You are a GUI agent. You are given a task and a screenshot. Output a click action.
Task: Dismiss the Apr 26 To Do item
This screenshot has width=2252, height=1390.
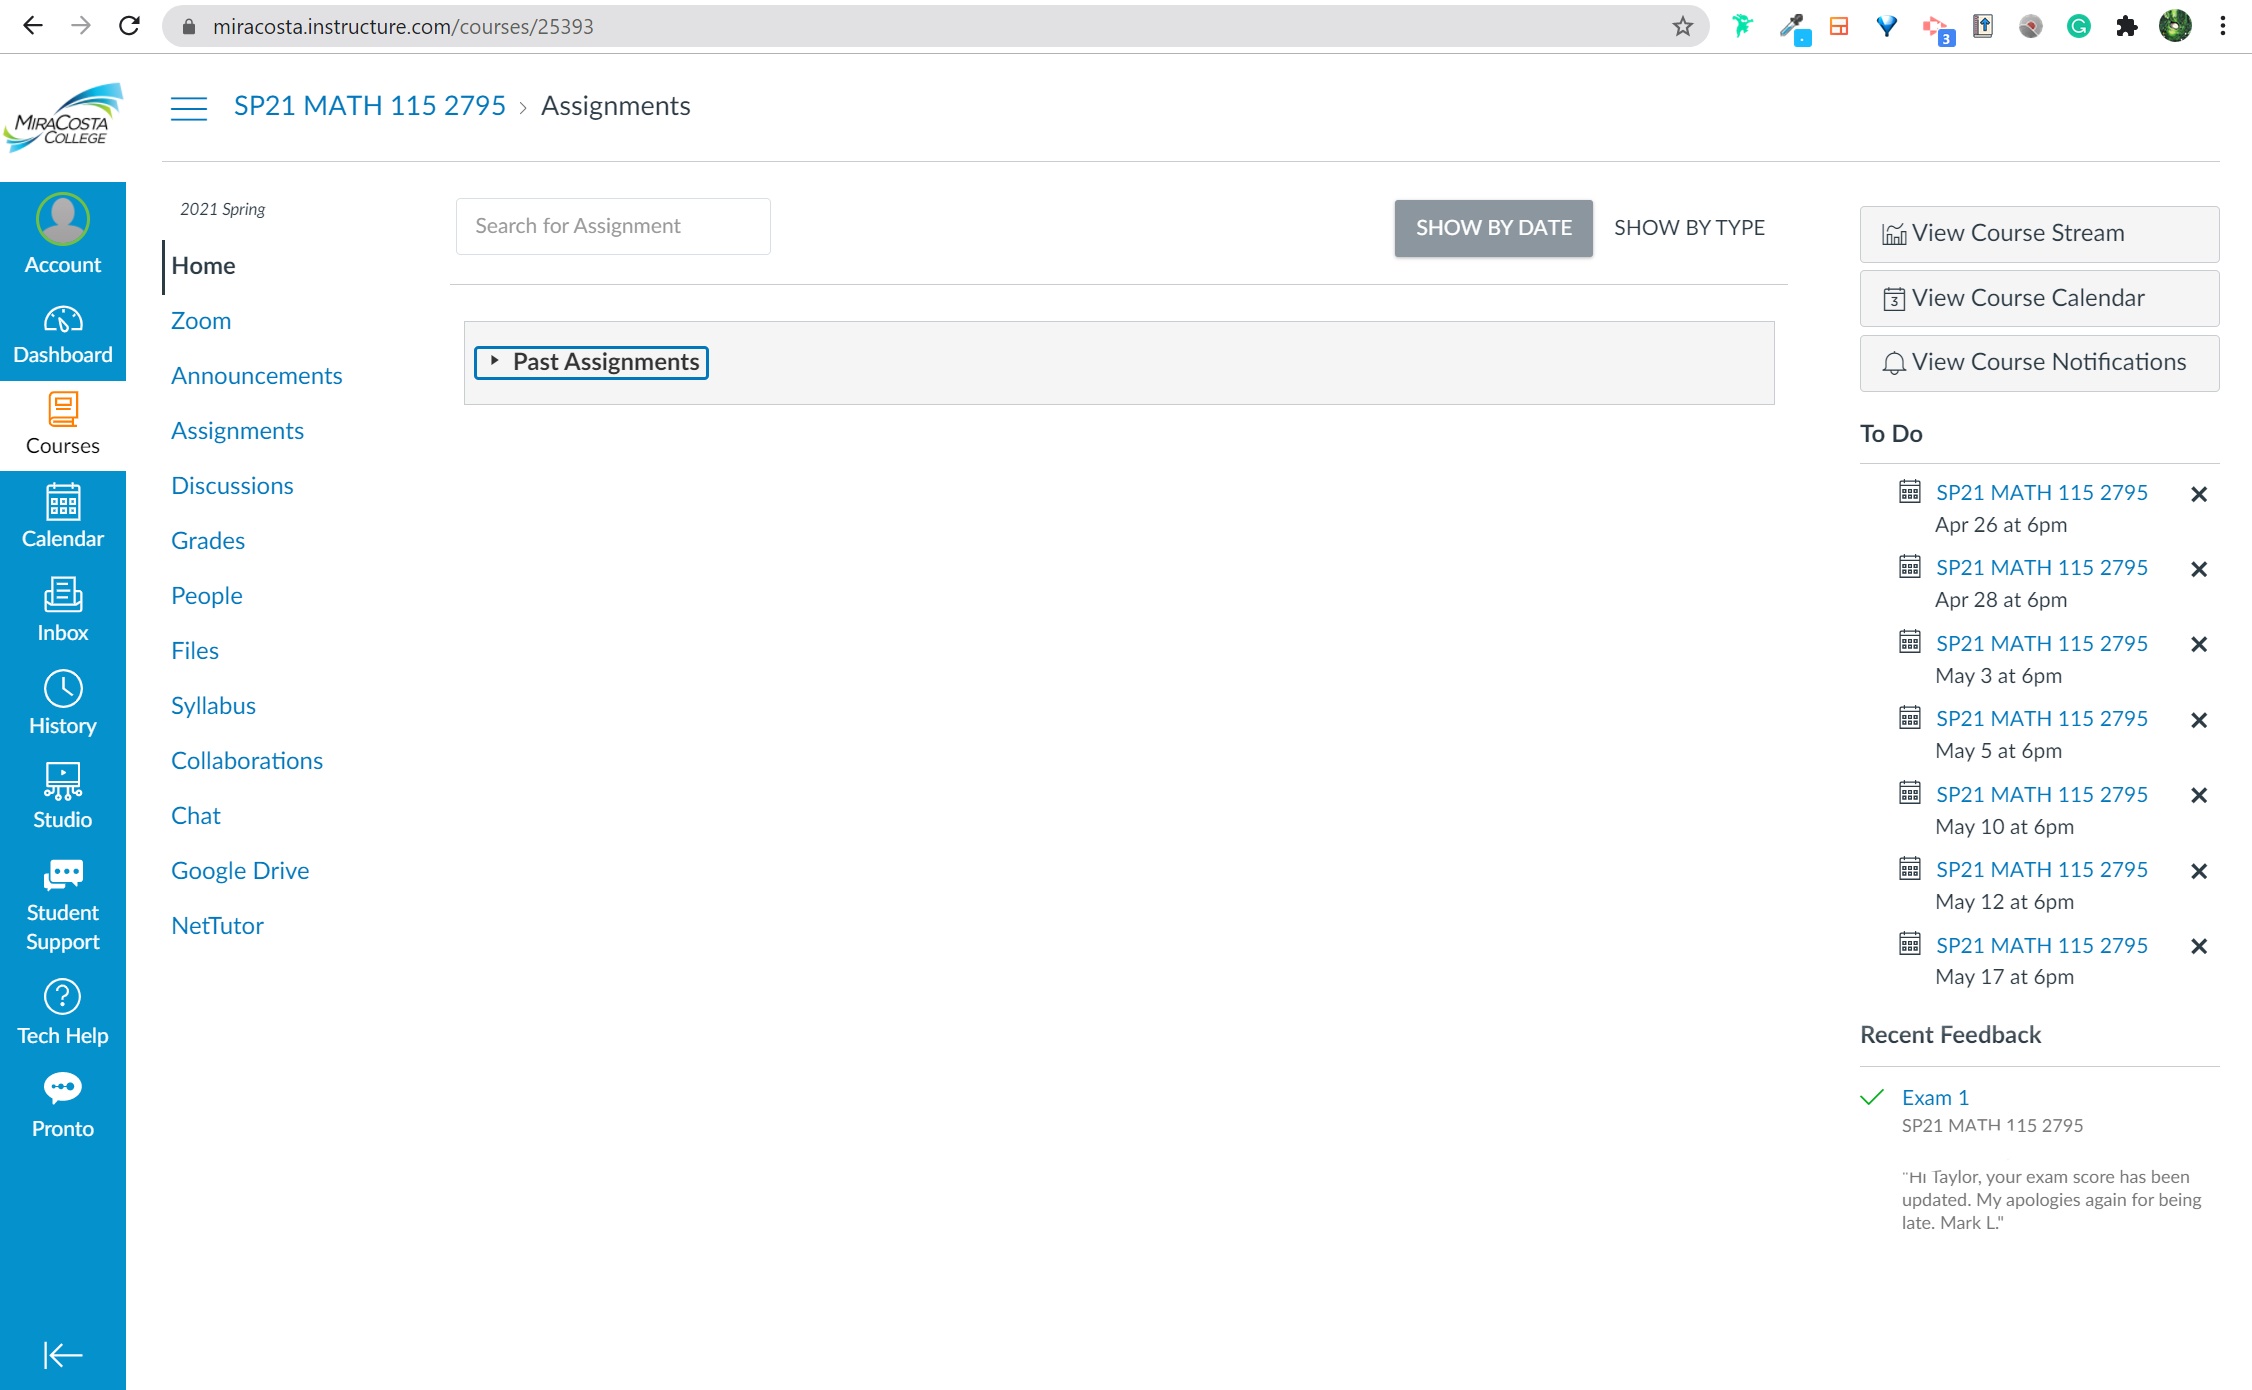click(x=2198, y=494)
